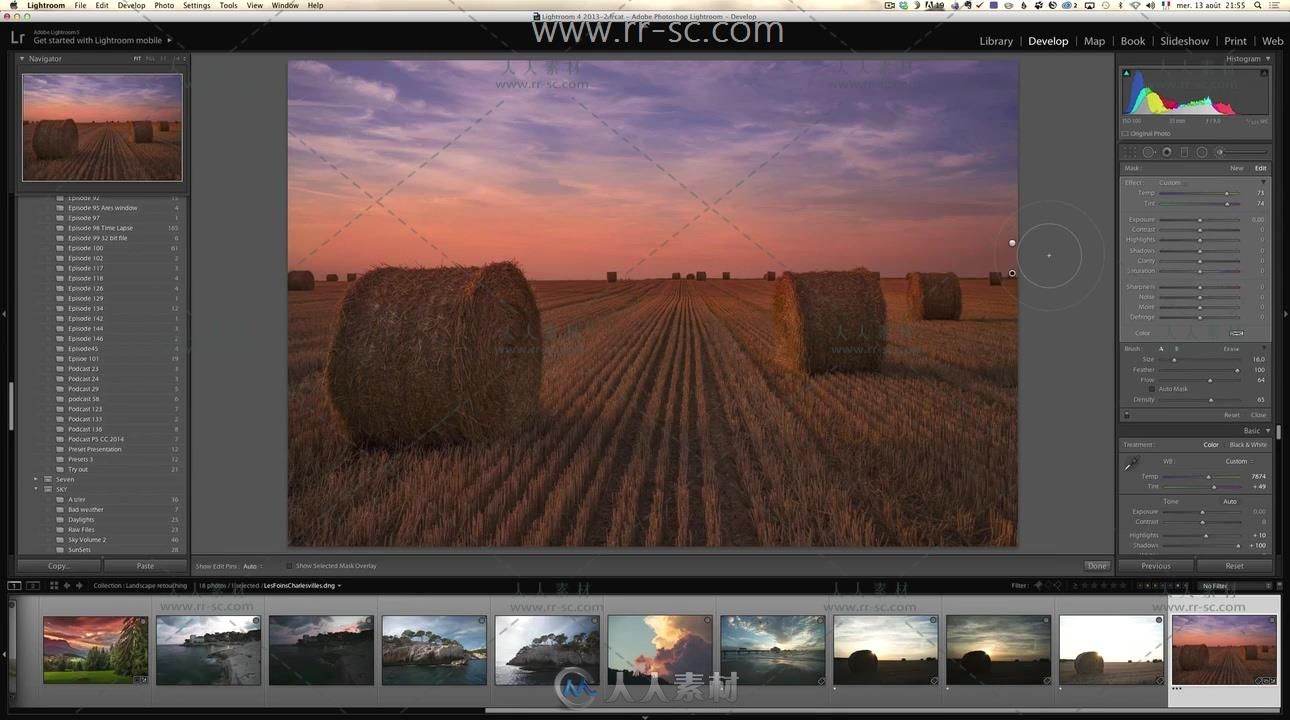Click Done below the photo
The image size is (1290, 720).
(x=1097, y=566)
